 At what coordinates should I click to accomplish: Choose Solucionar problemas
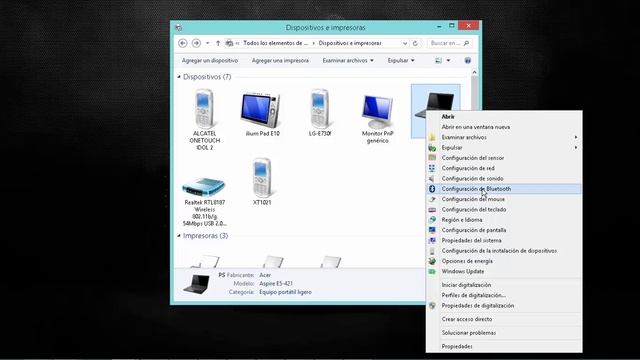coord(469,333)
